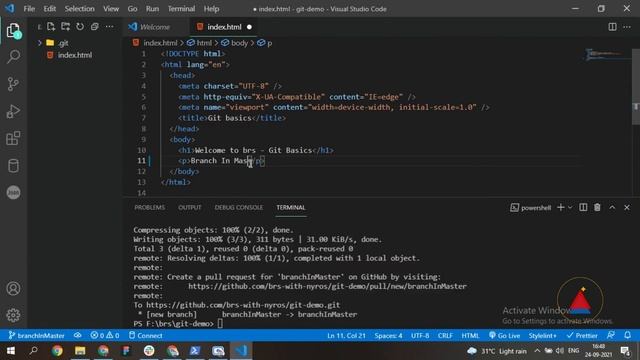Open the Accounts menu

[x=13, y=289]
